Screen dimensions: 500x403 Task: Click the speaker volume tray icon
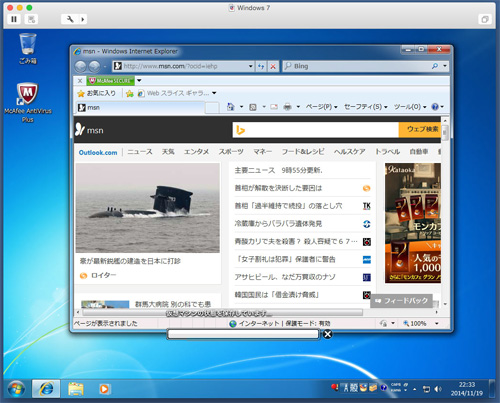point(438,389)
